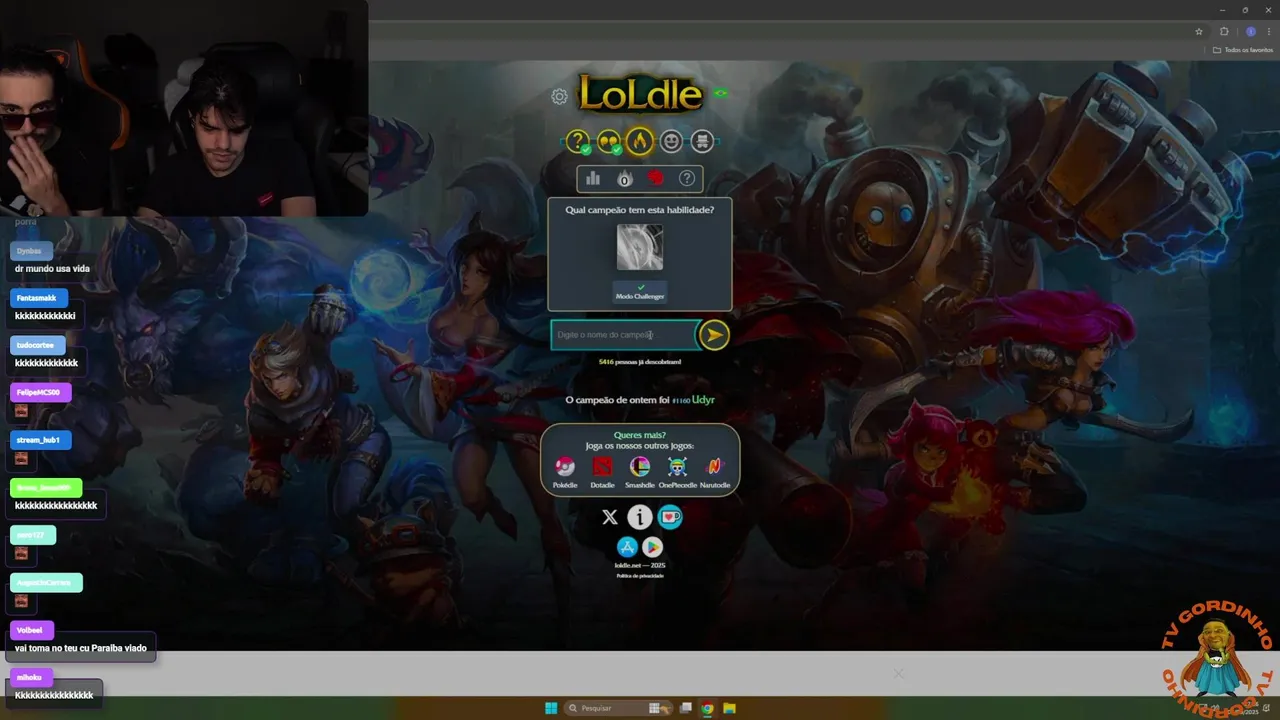
Task: Change language via the Brazil flag
Action: click(720, 93)
